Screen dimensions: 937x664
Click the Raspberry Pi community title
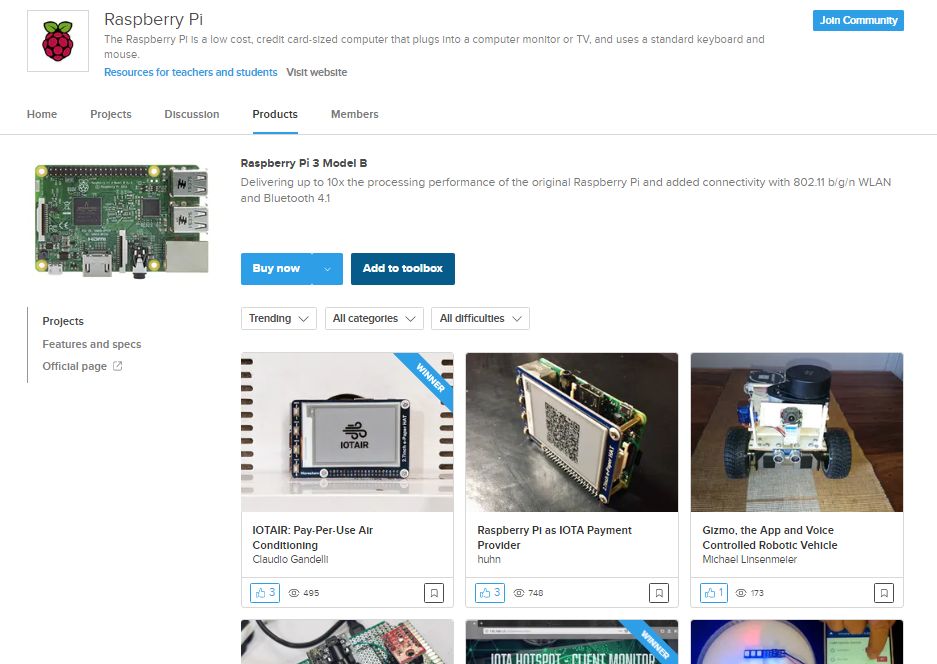tap(154, 19)
